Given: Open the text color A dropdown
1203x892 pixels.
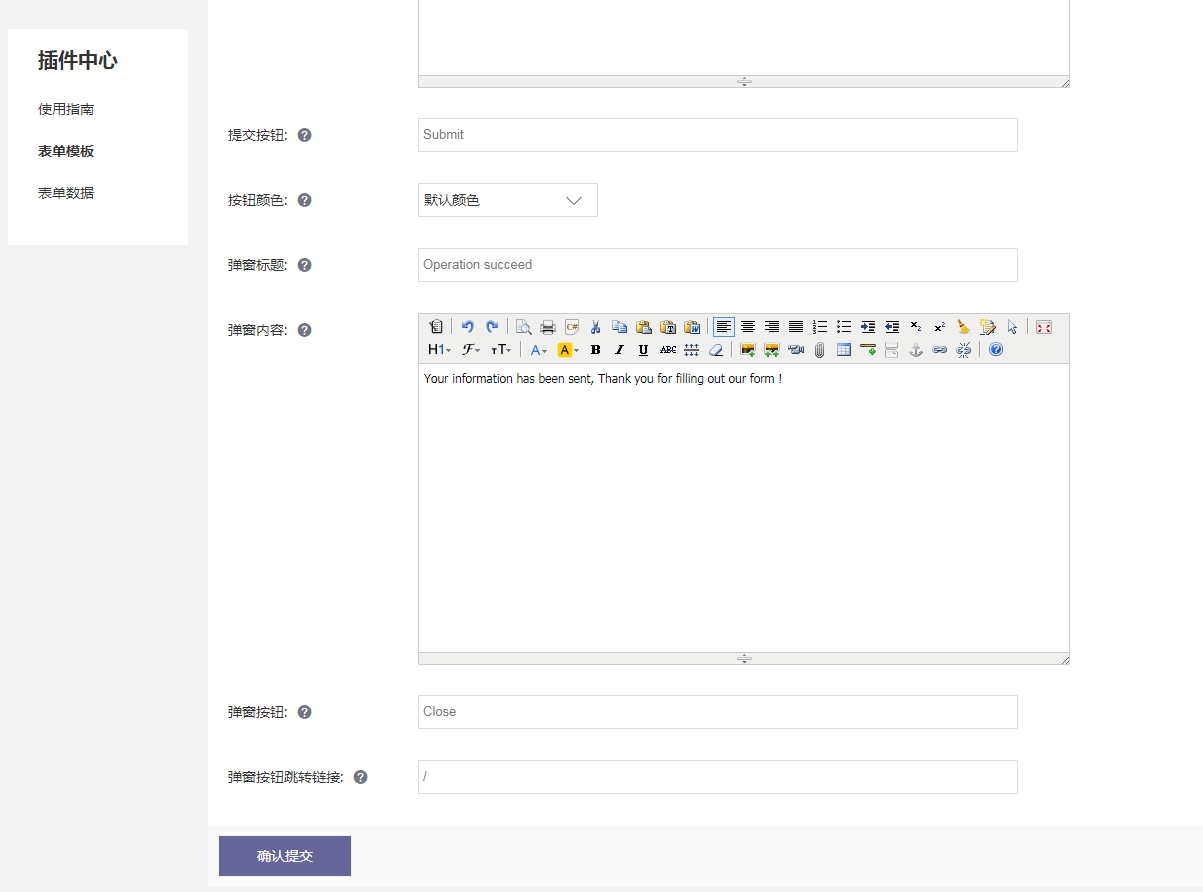Looking at the screenshot, I should tap(538, 350).
